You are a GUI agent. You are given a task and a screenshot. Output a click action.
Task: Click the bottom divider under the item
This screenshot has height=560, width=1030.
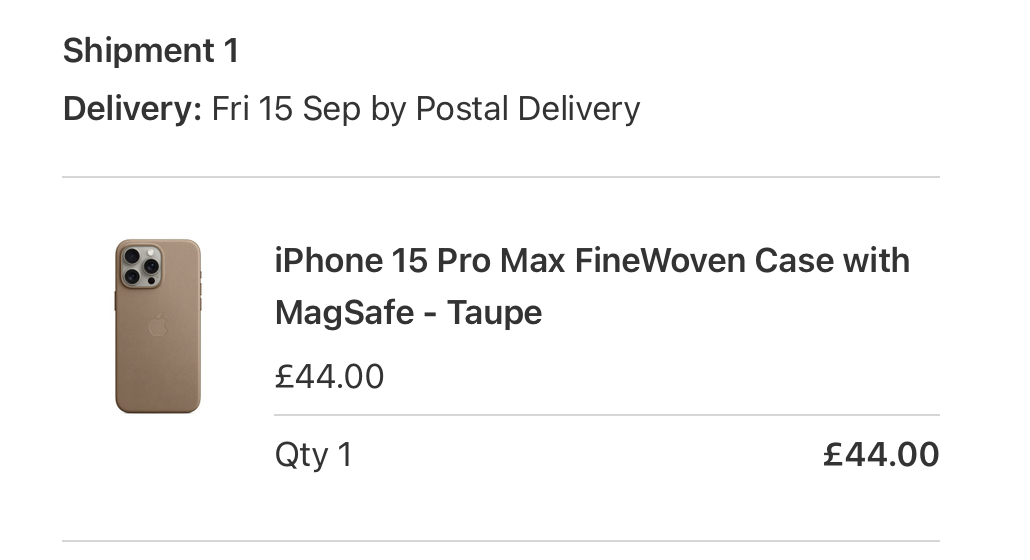coord(500,541)
